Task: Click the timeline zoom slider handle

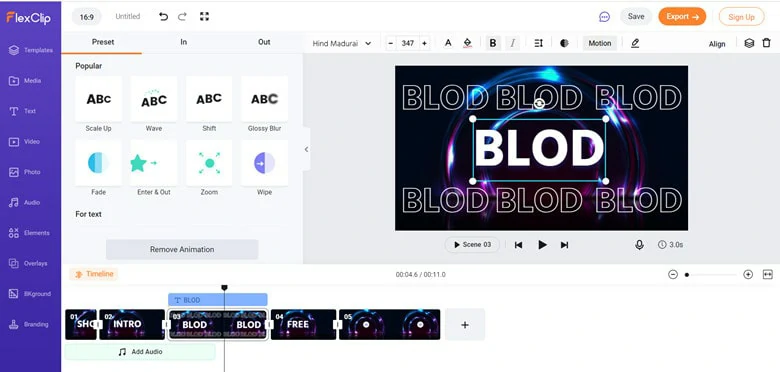Action: [687, 275]
